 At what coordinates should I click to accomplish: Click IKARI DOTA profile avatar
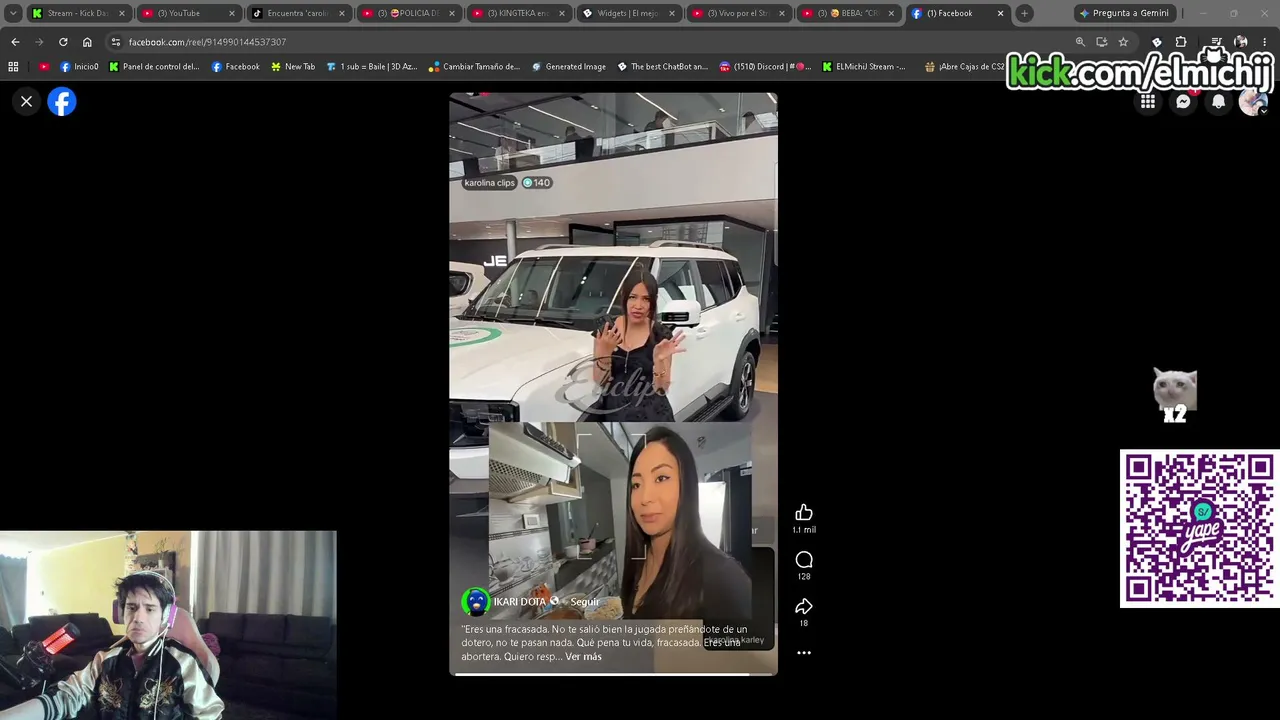pyautogui.click(x=475, y=602)
